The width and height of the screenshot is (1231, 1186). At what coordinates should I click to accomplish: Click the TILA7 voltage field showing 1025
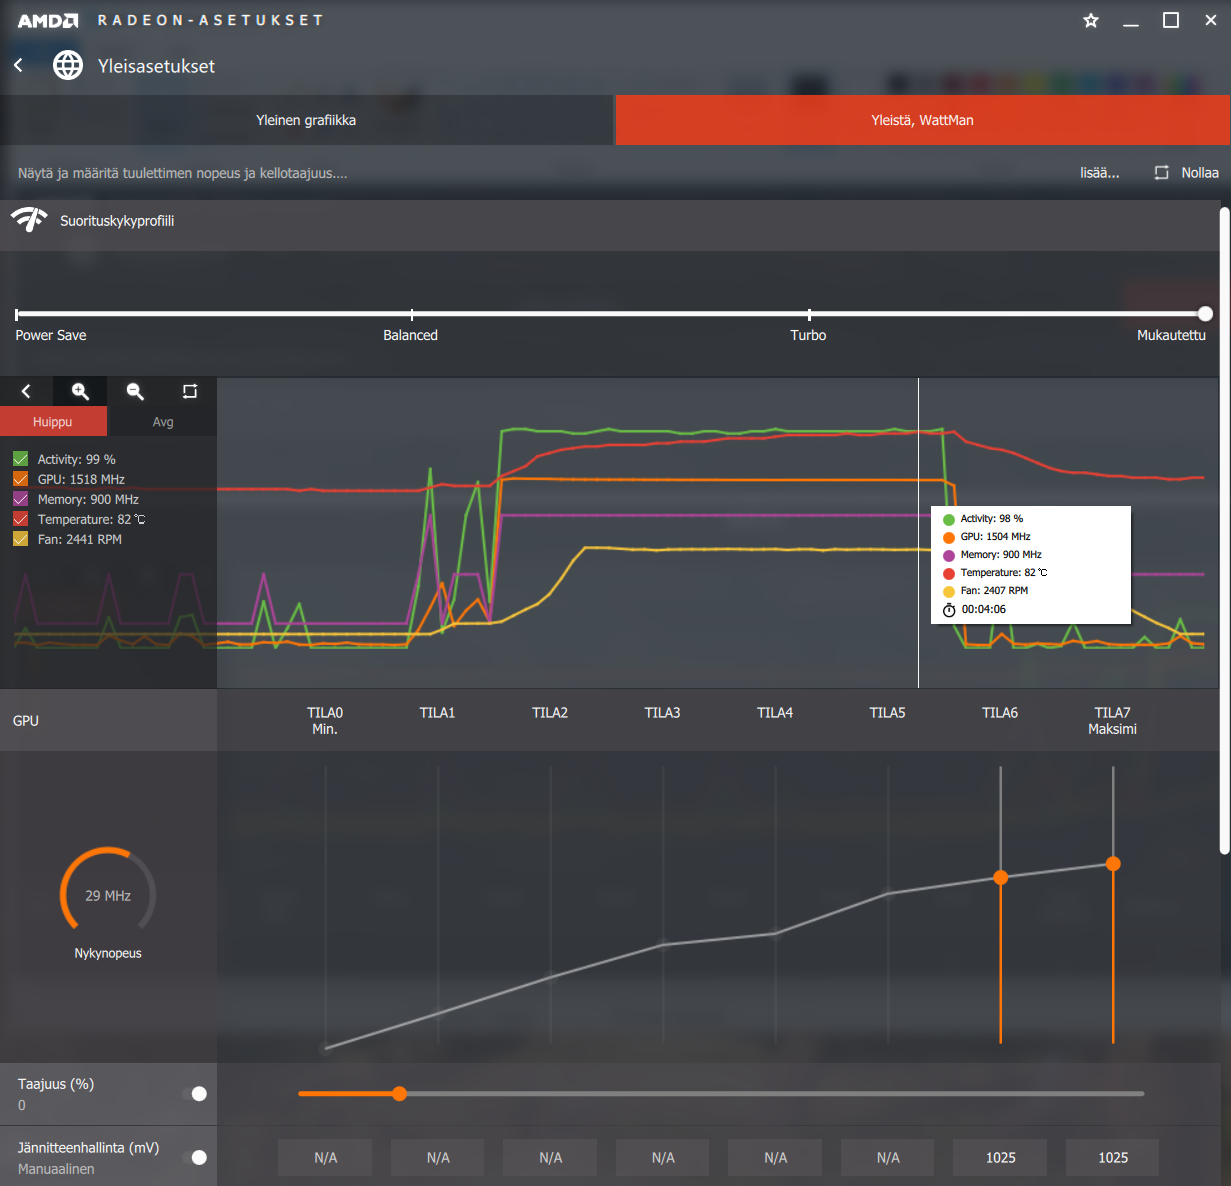(x=1113, y=1157)
